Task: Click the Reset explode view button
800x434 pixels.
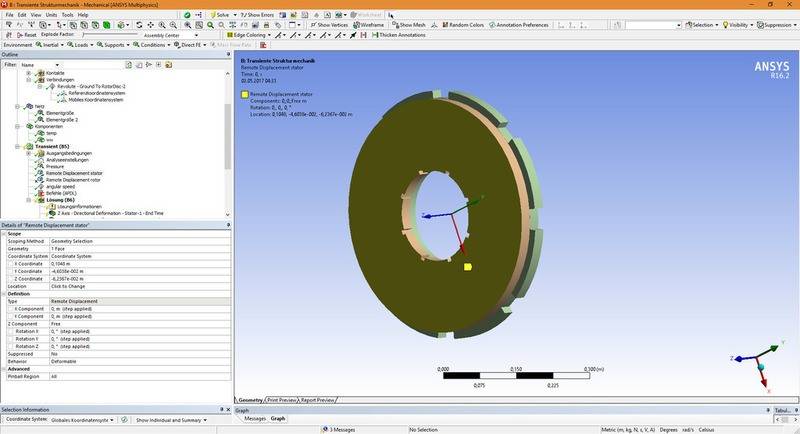Action: click(27, 35)
